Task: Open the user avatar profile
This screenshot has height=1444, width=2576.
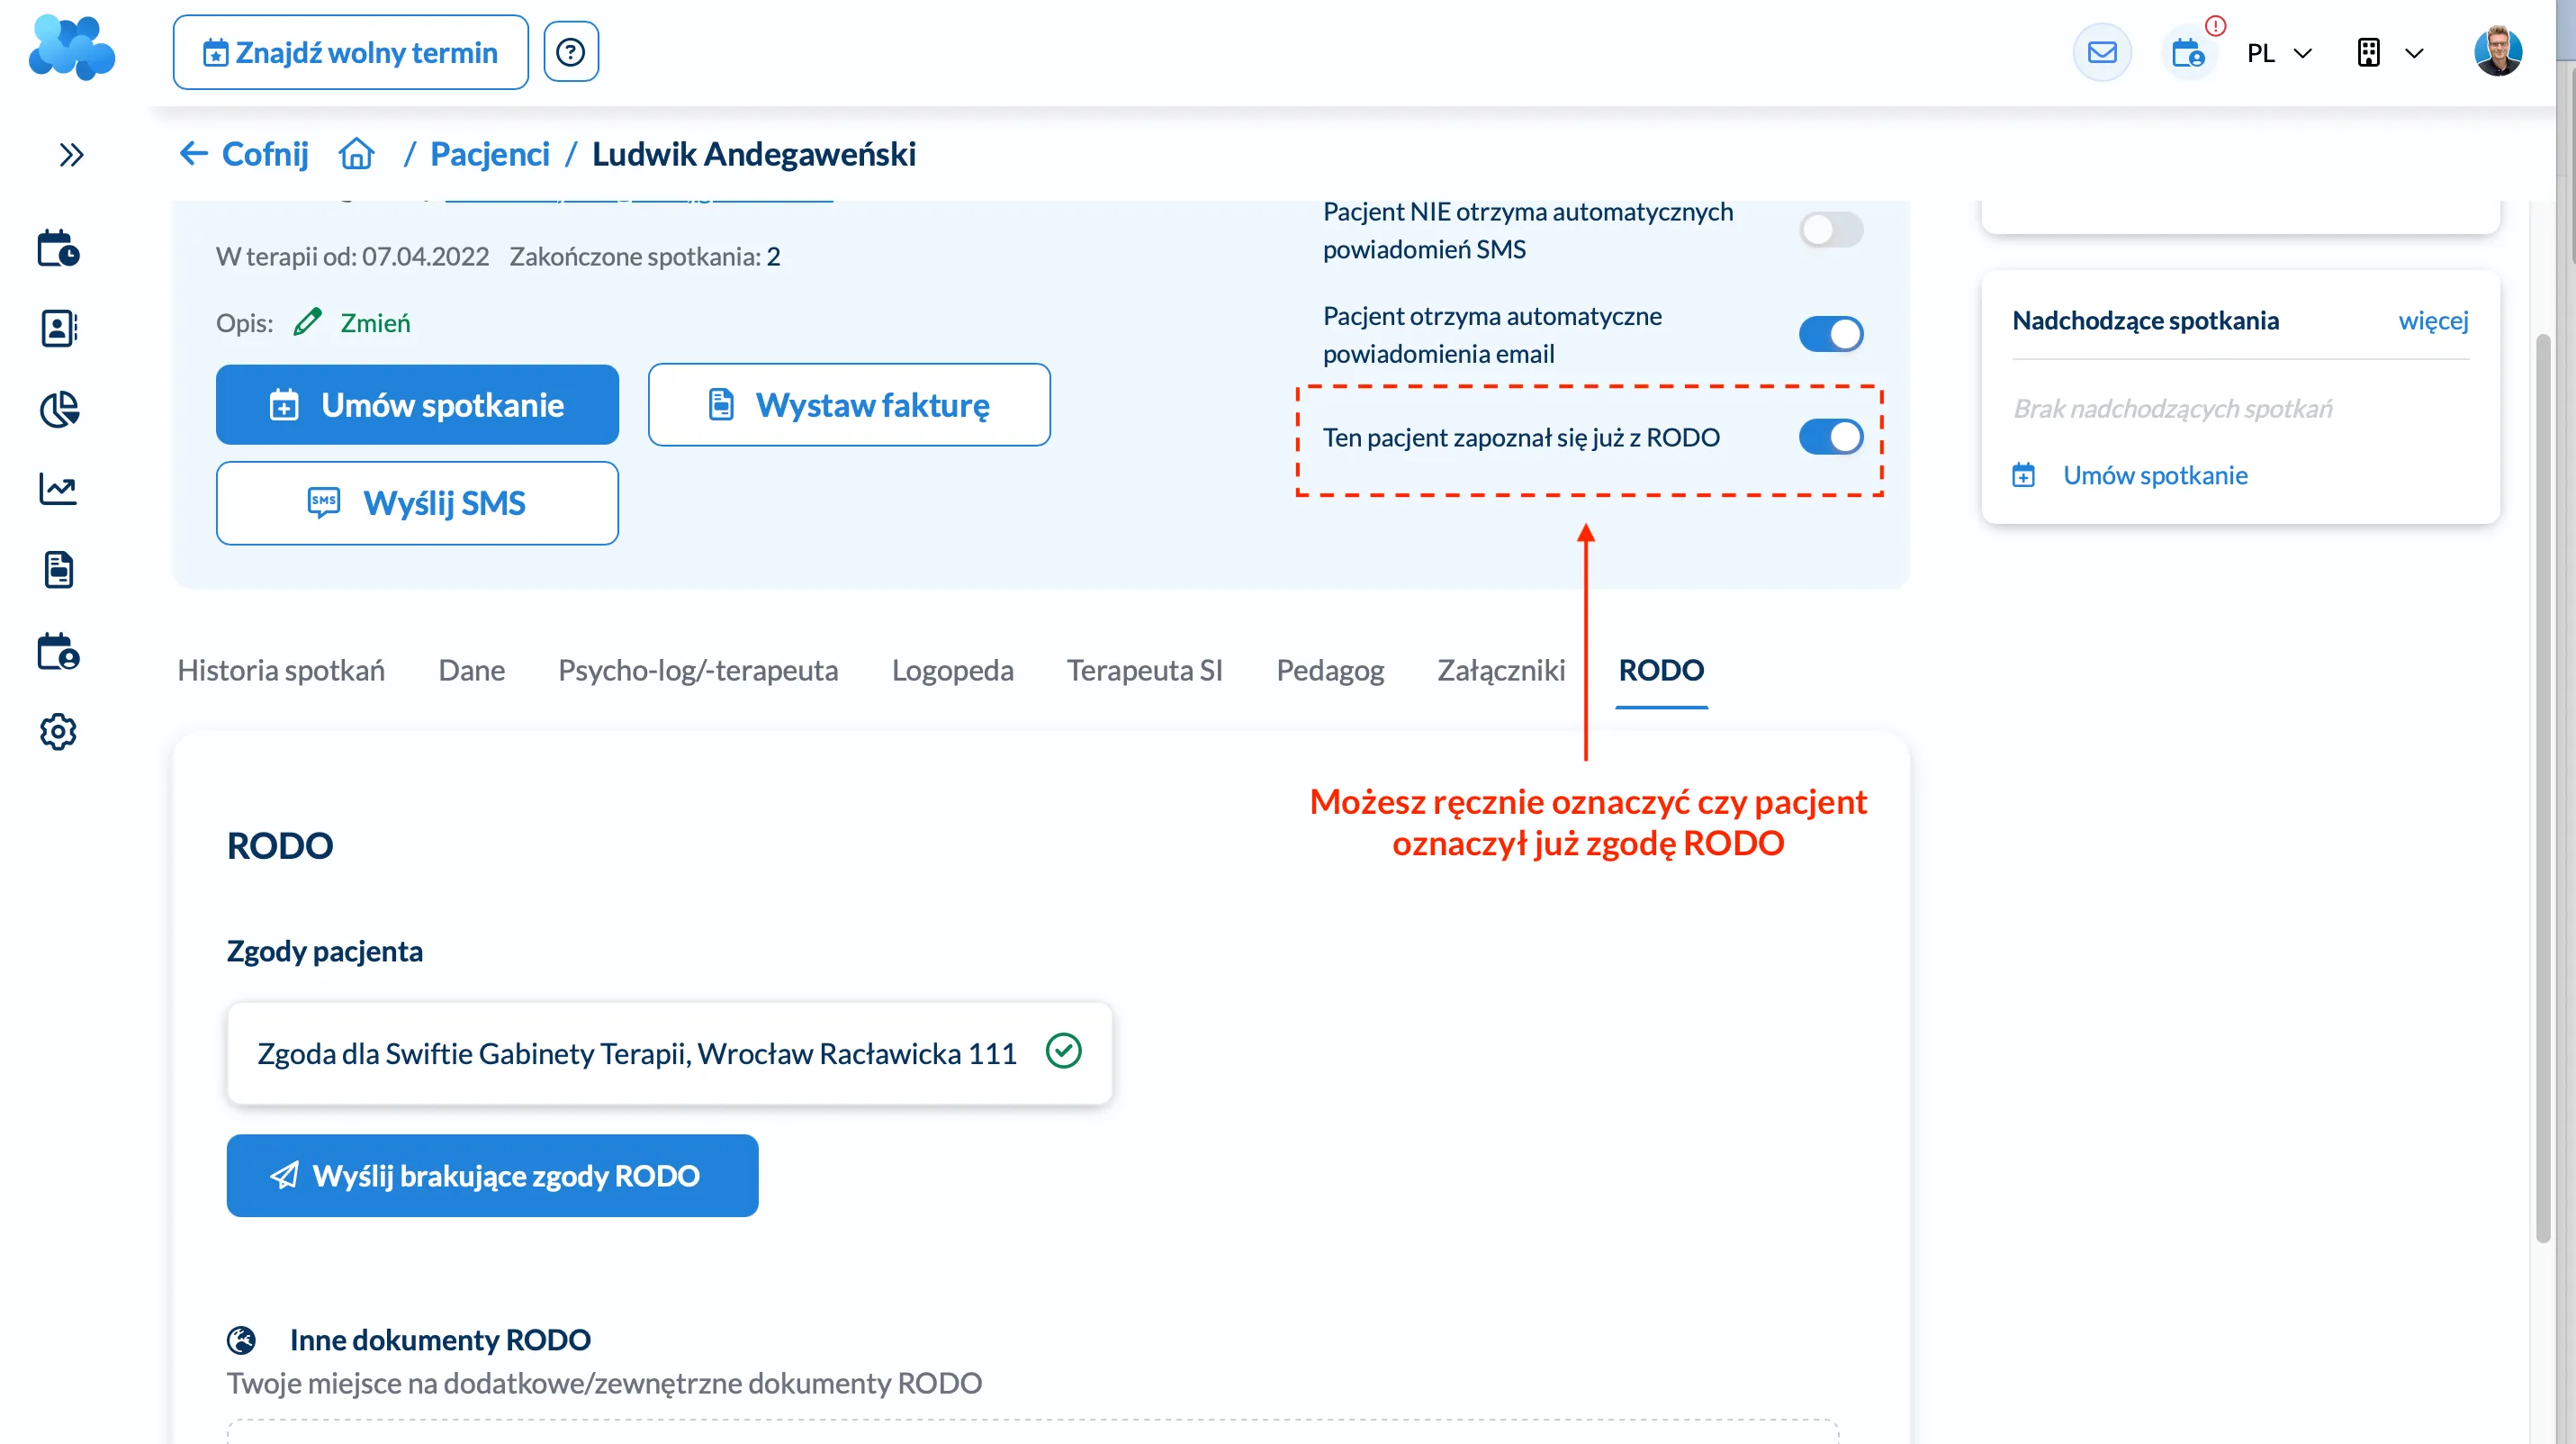Action: pos(2498,51)
